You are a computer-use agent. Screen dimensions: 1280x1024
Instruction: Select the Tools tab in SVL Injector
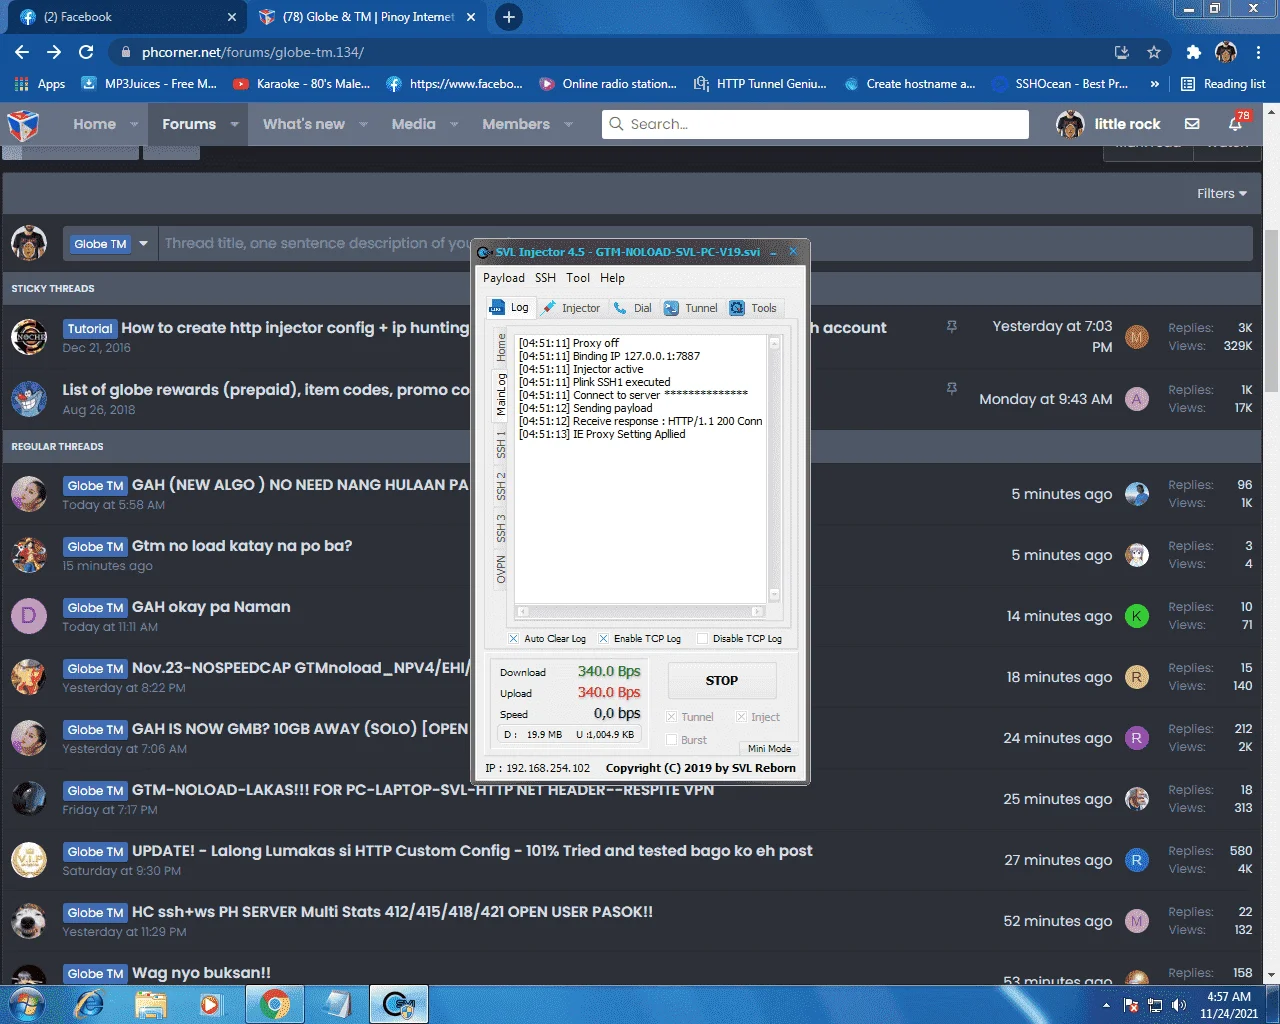pos(754,308)
